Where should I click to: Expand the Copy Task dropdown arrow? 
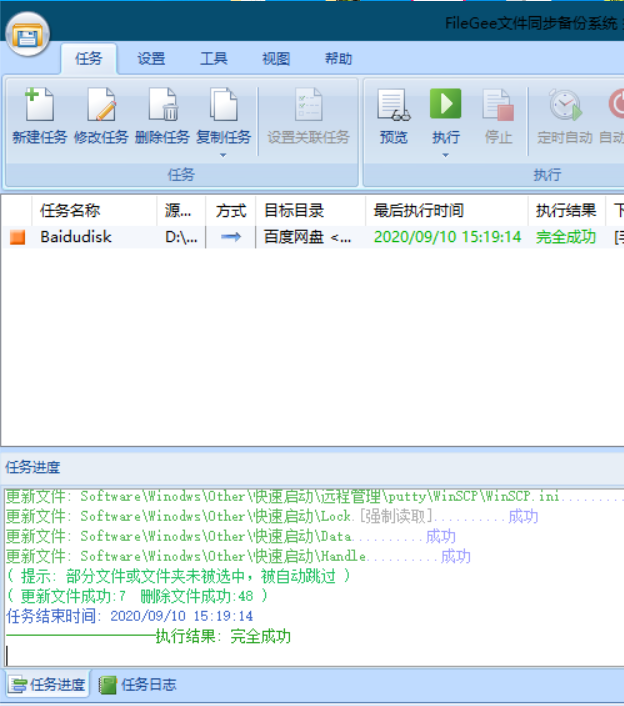pos(223,155)
